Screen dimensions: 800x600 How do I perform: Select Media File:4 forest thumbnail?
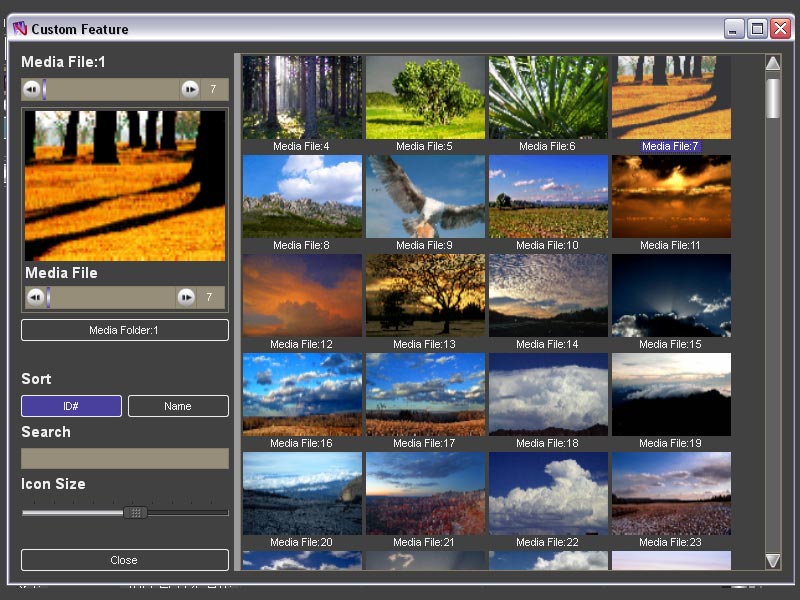point(302,97)
